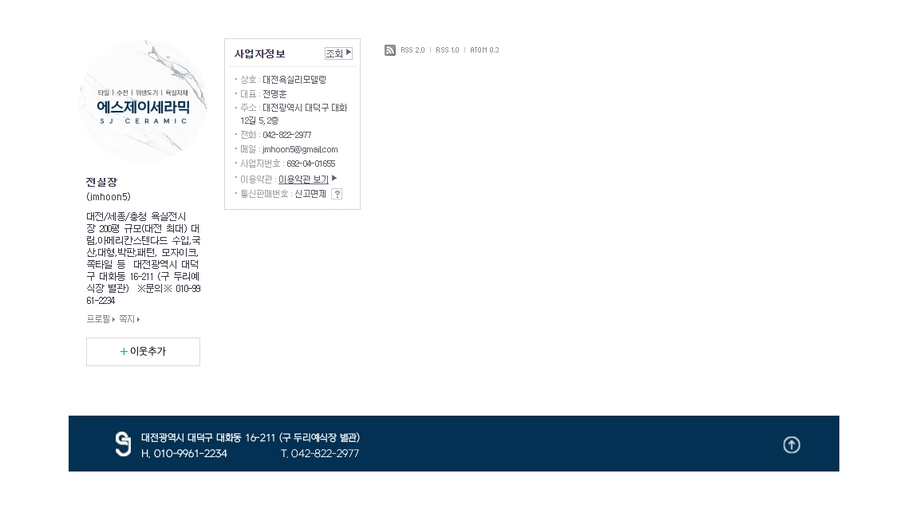
Task: Open the 프로필 link
Action: pos(100,319)
